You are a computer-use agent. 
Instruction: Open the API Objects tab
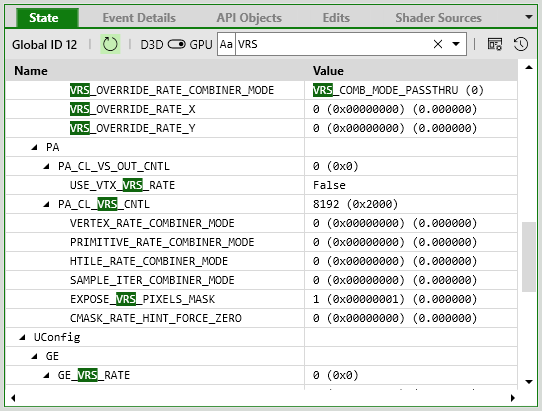[x=249, y=18]
